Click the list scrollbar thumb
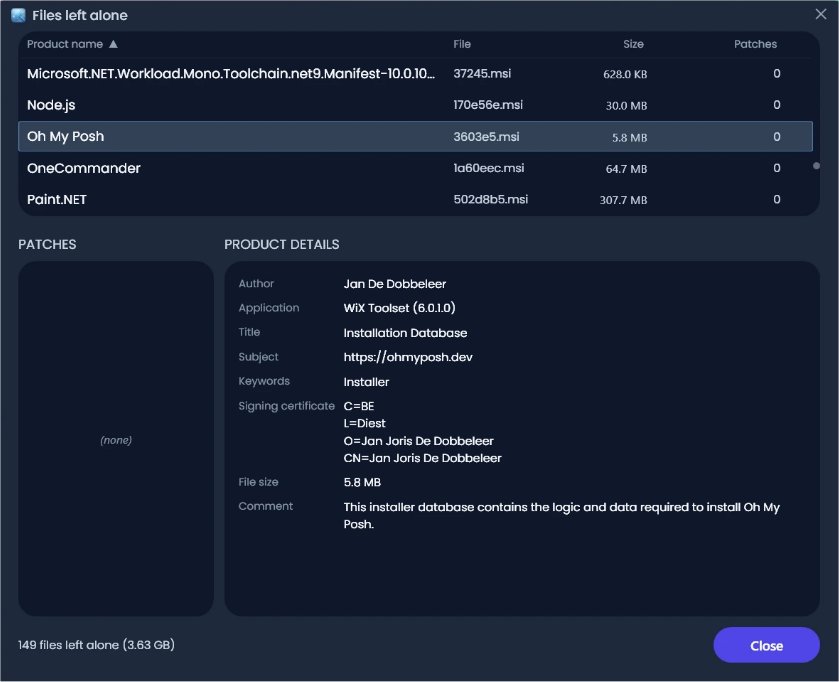 point(816,166)
